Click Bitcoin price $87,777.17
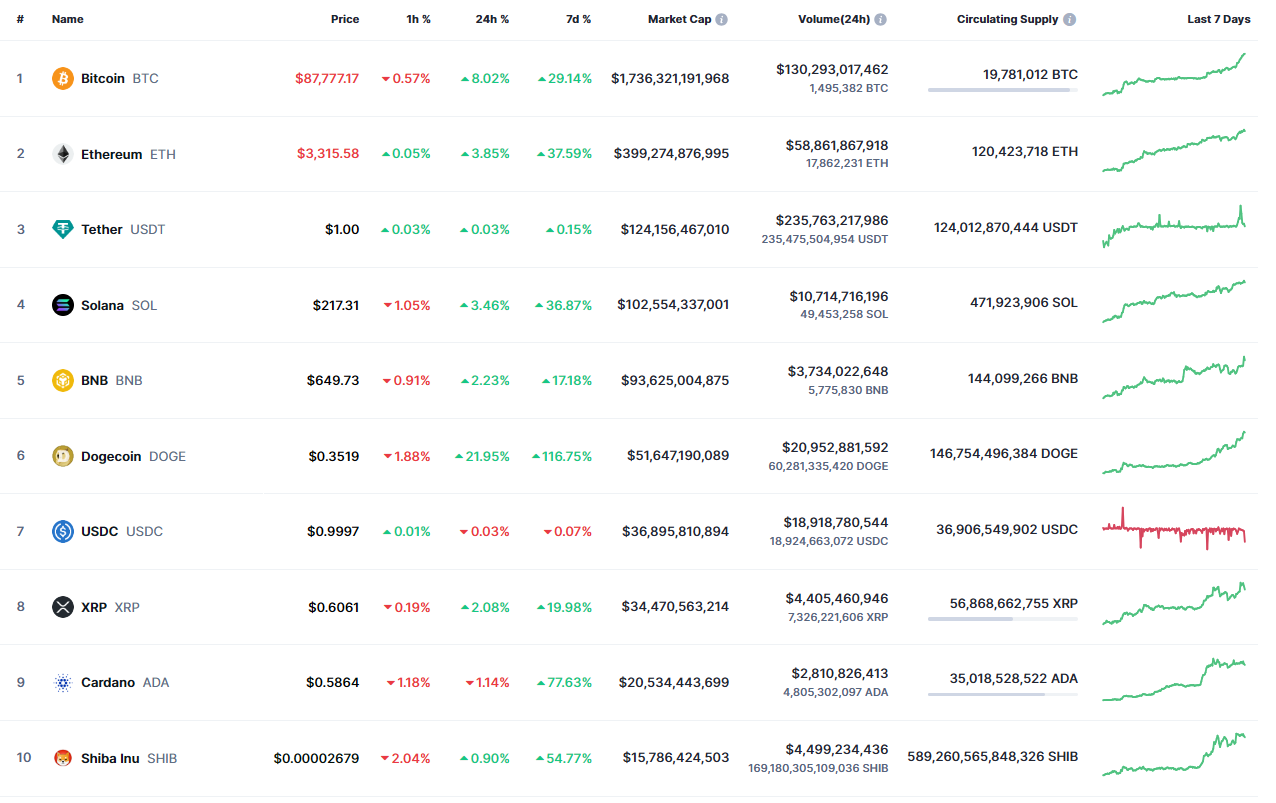Screen dimensions: 1276x803 (x=327, y=78)
